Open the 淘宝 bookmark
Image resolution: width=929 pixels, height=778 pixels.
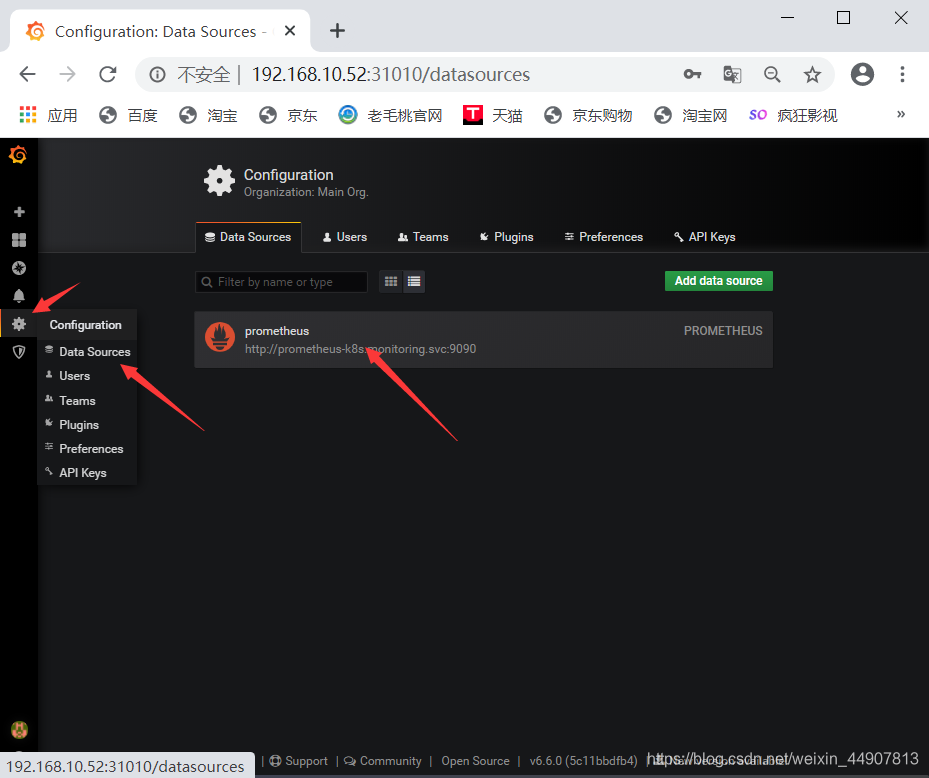pyautogui.click(x=209, y=115)
